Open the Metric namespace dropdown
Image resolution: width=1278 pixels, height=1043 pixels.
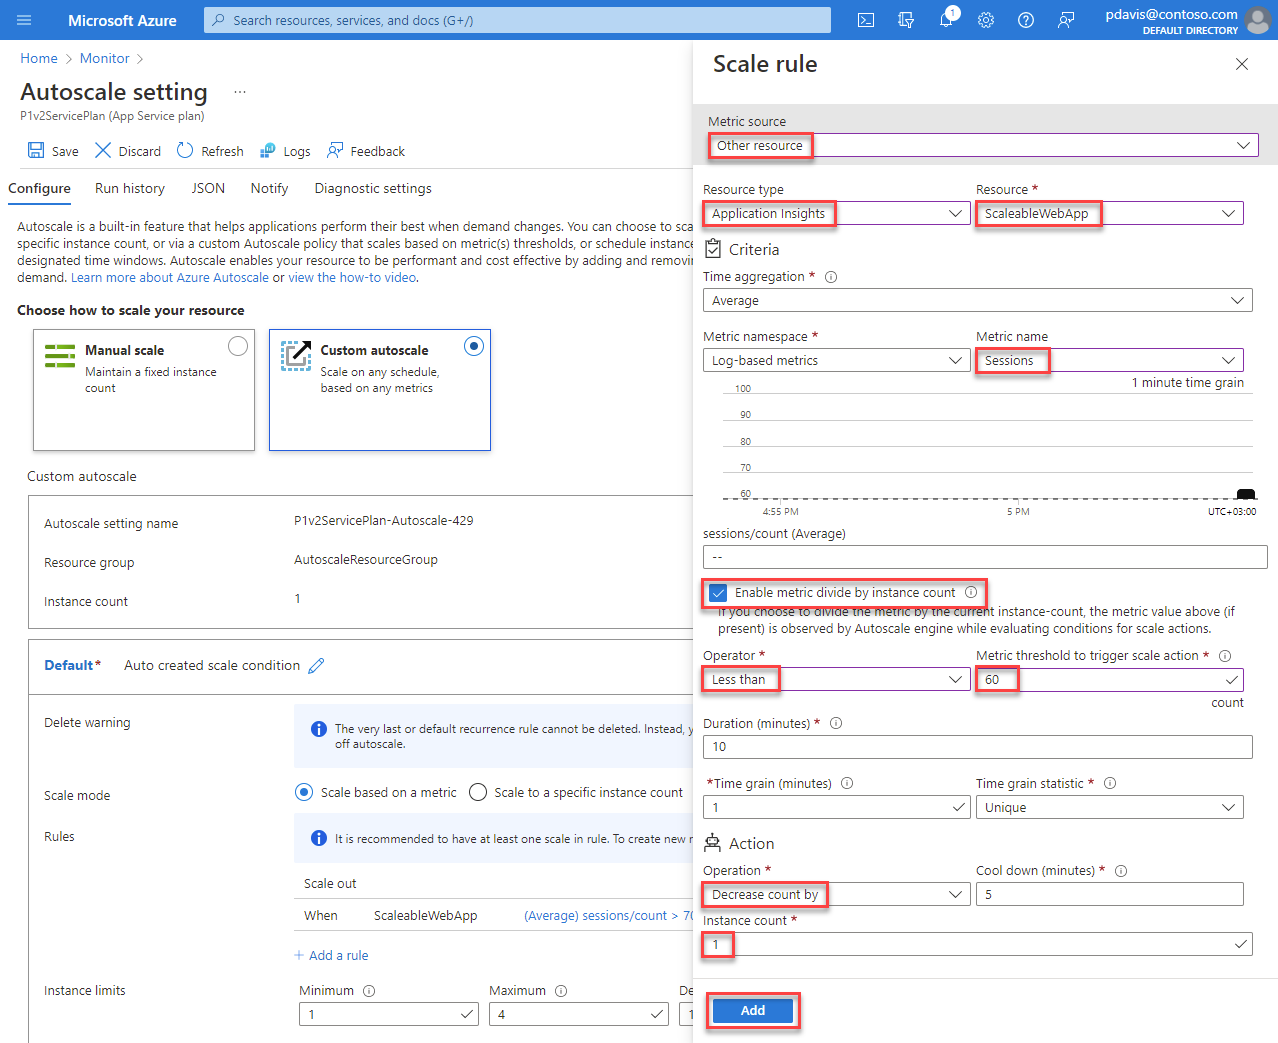[x=837, y=360]
